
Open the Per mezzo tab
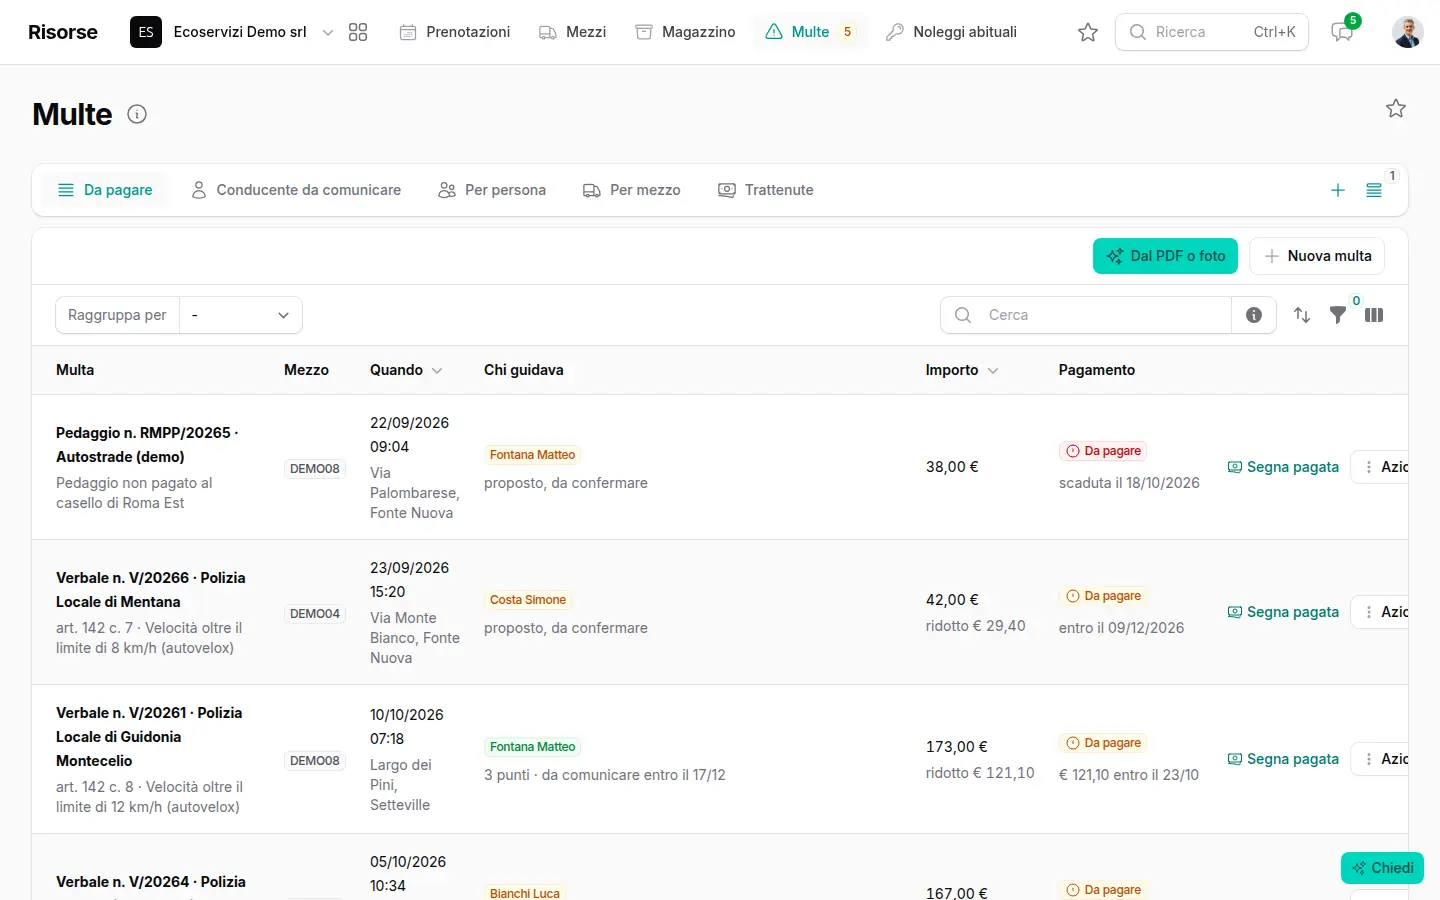(632, 190)
